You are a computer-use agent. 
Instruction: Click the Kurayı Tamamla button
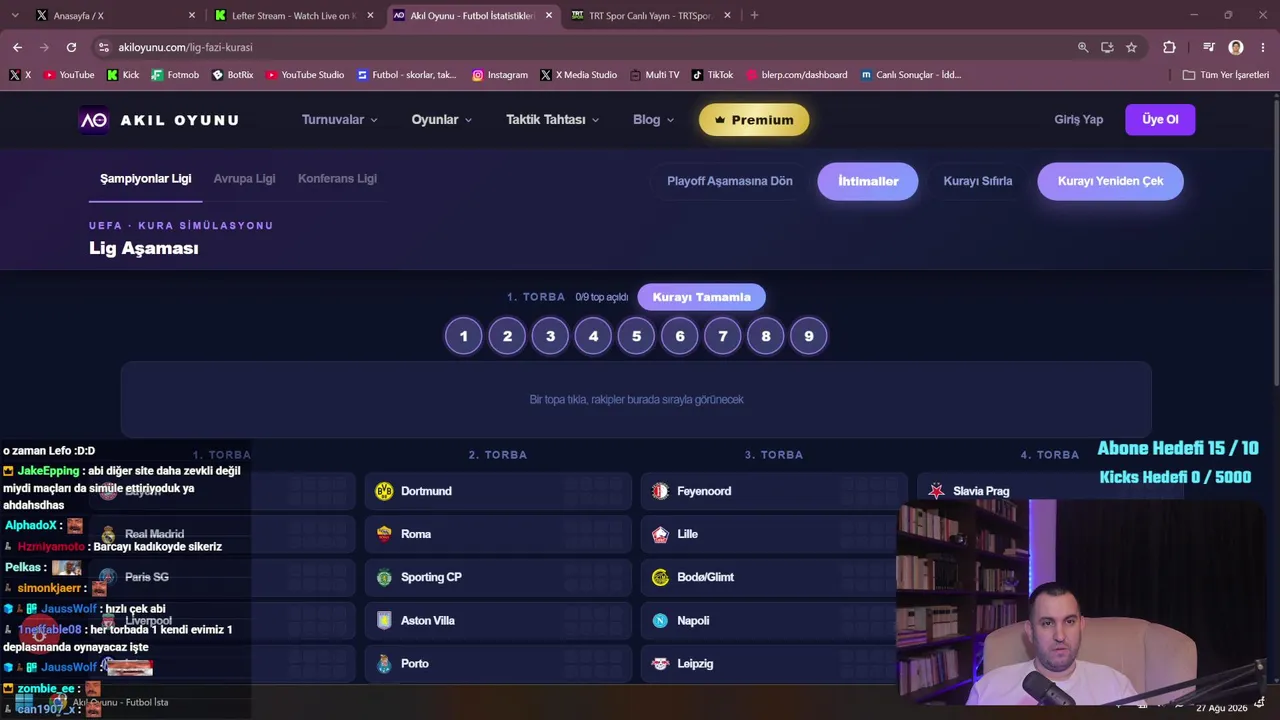tap(701, 297)
